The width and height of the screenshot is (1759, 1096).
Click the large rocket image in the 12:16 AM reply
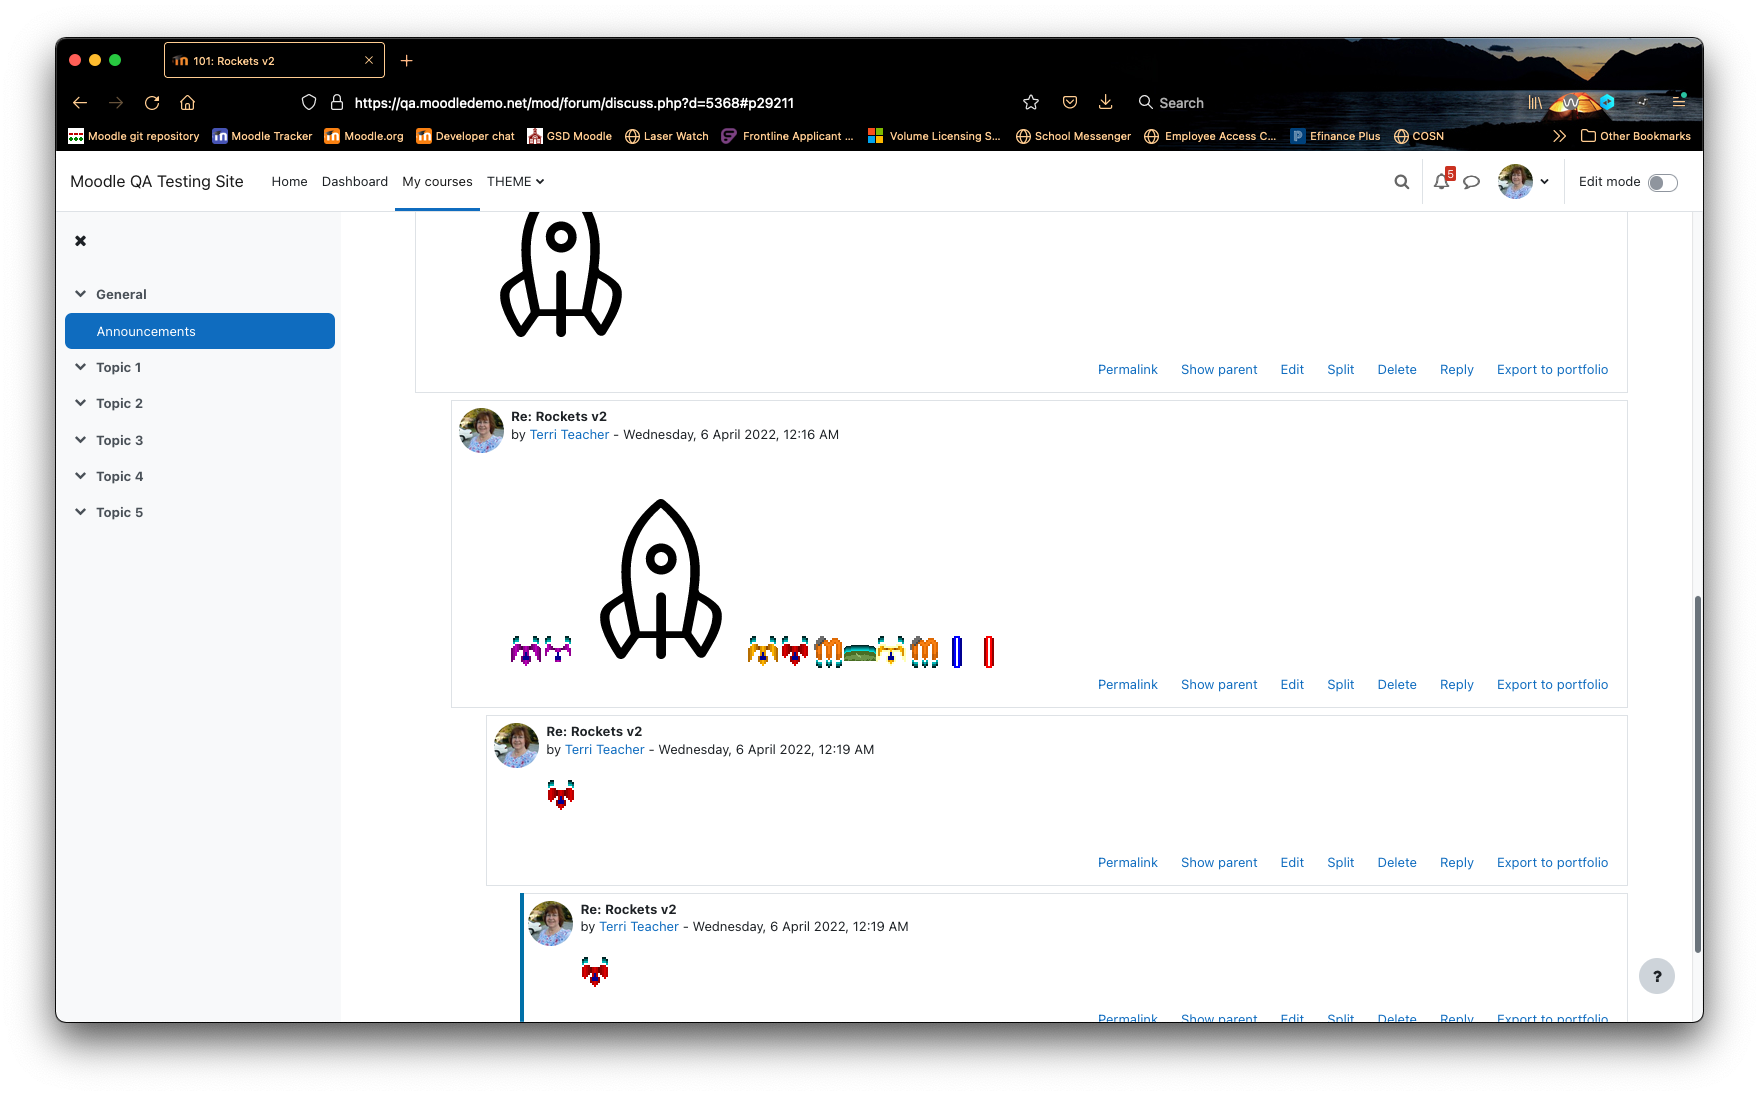661,579
